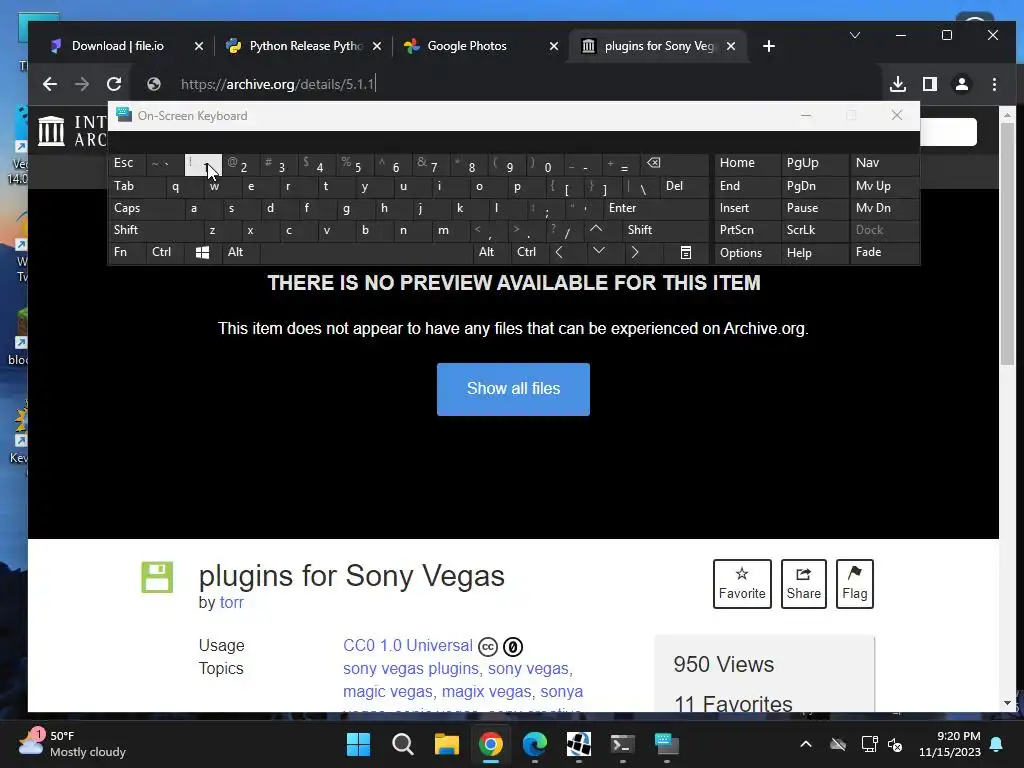Open the Chrome profile icon

tap(962, 84)
